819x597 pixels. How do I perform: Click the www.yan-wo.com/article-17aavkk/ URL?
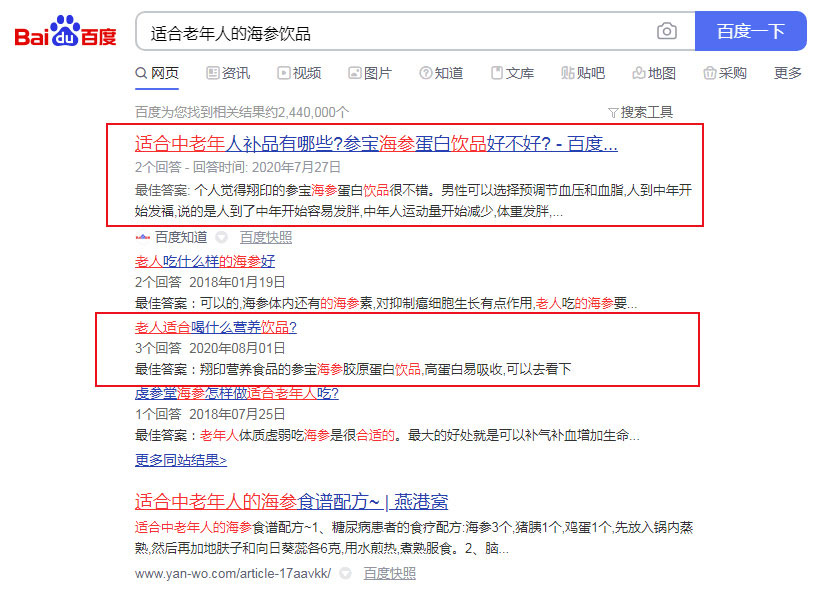[233, 573]
